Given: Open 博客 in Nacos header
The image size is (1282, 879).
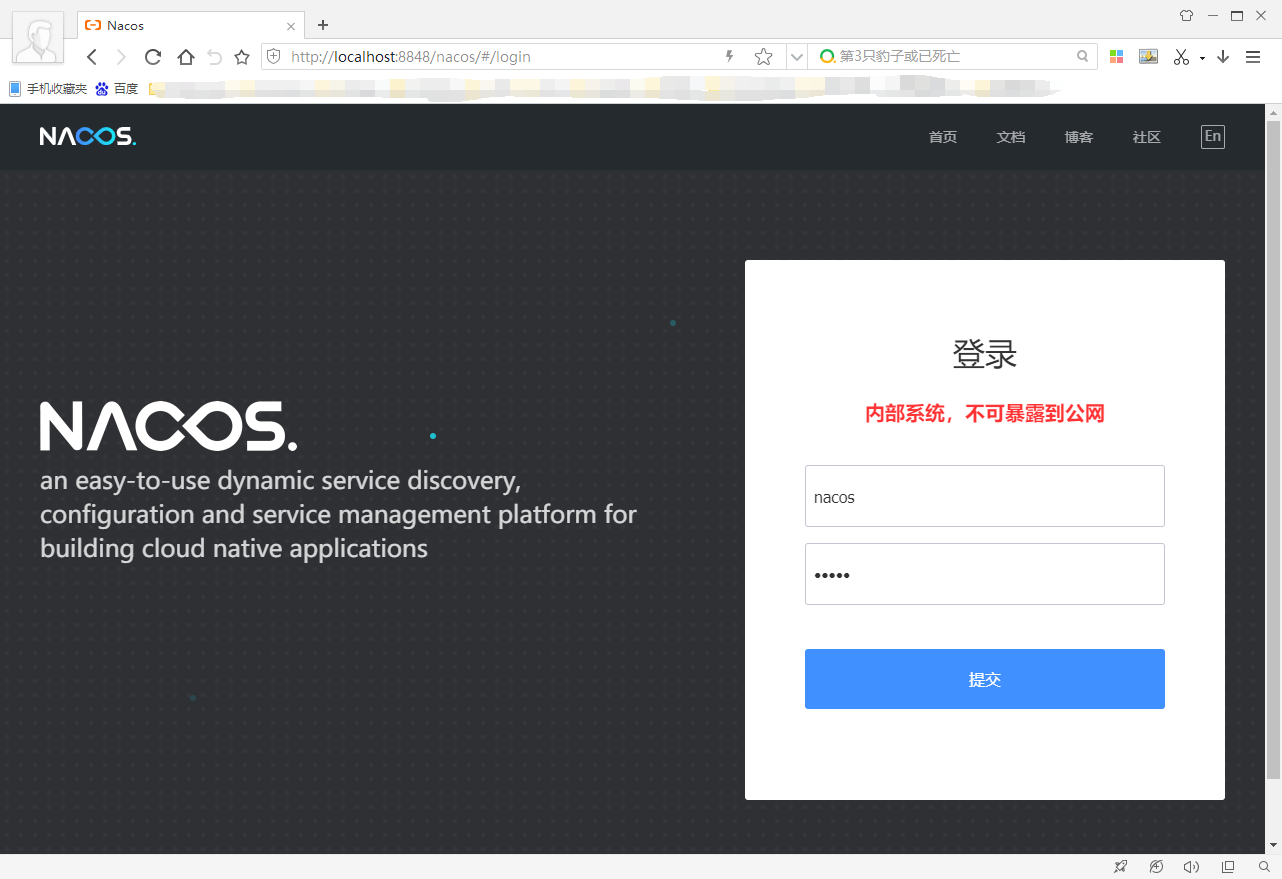Looking at the screenshot, I should click(x=1079, y=137).
